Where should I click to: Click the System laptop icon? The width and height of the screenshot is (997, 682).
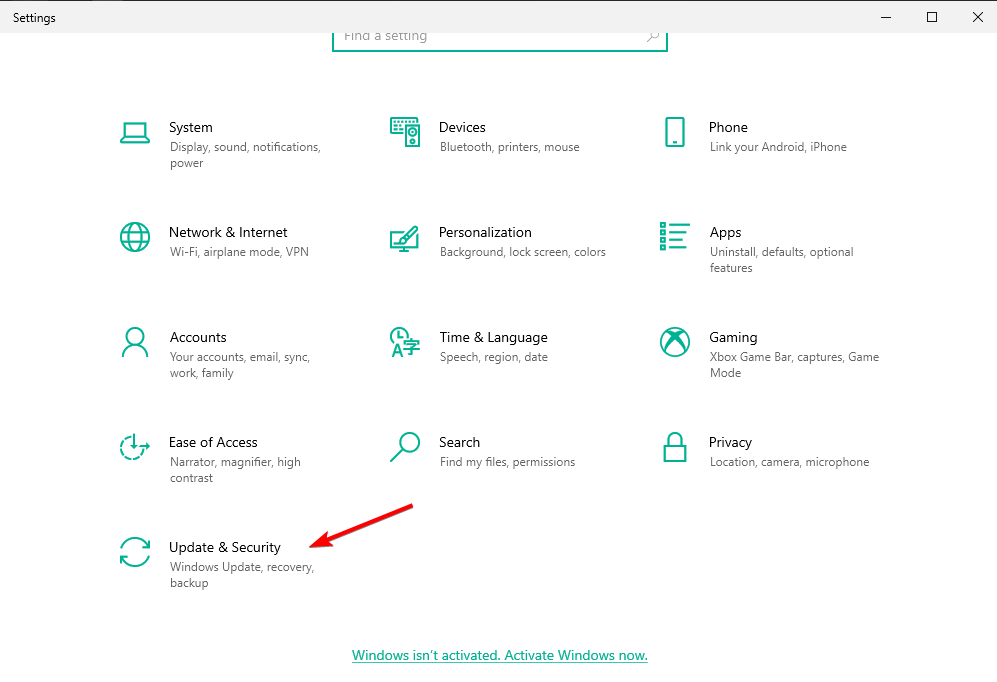(x=134, y=132)
